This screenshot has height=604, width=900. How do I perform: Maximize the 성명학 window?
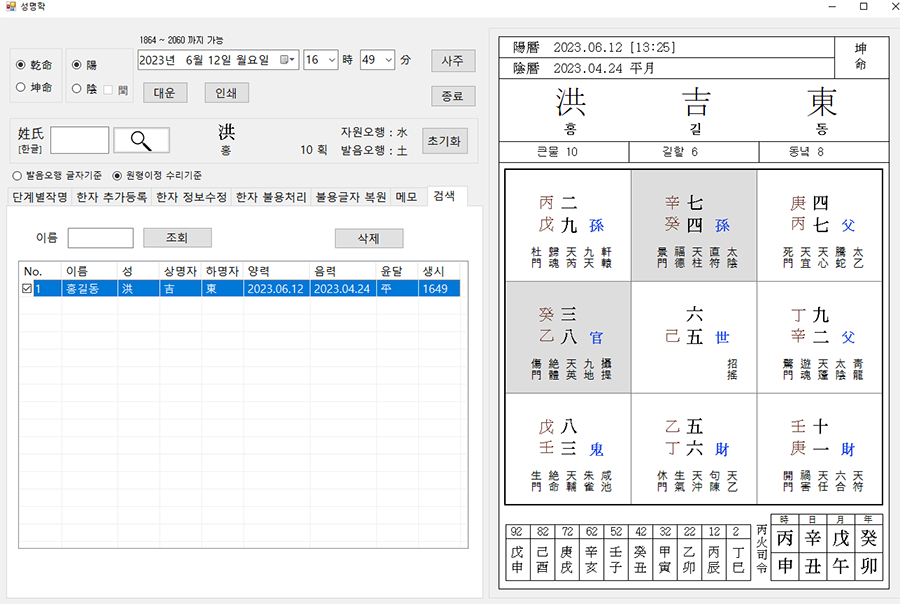click(x=862, y=7)
